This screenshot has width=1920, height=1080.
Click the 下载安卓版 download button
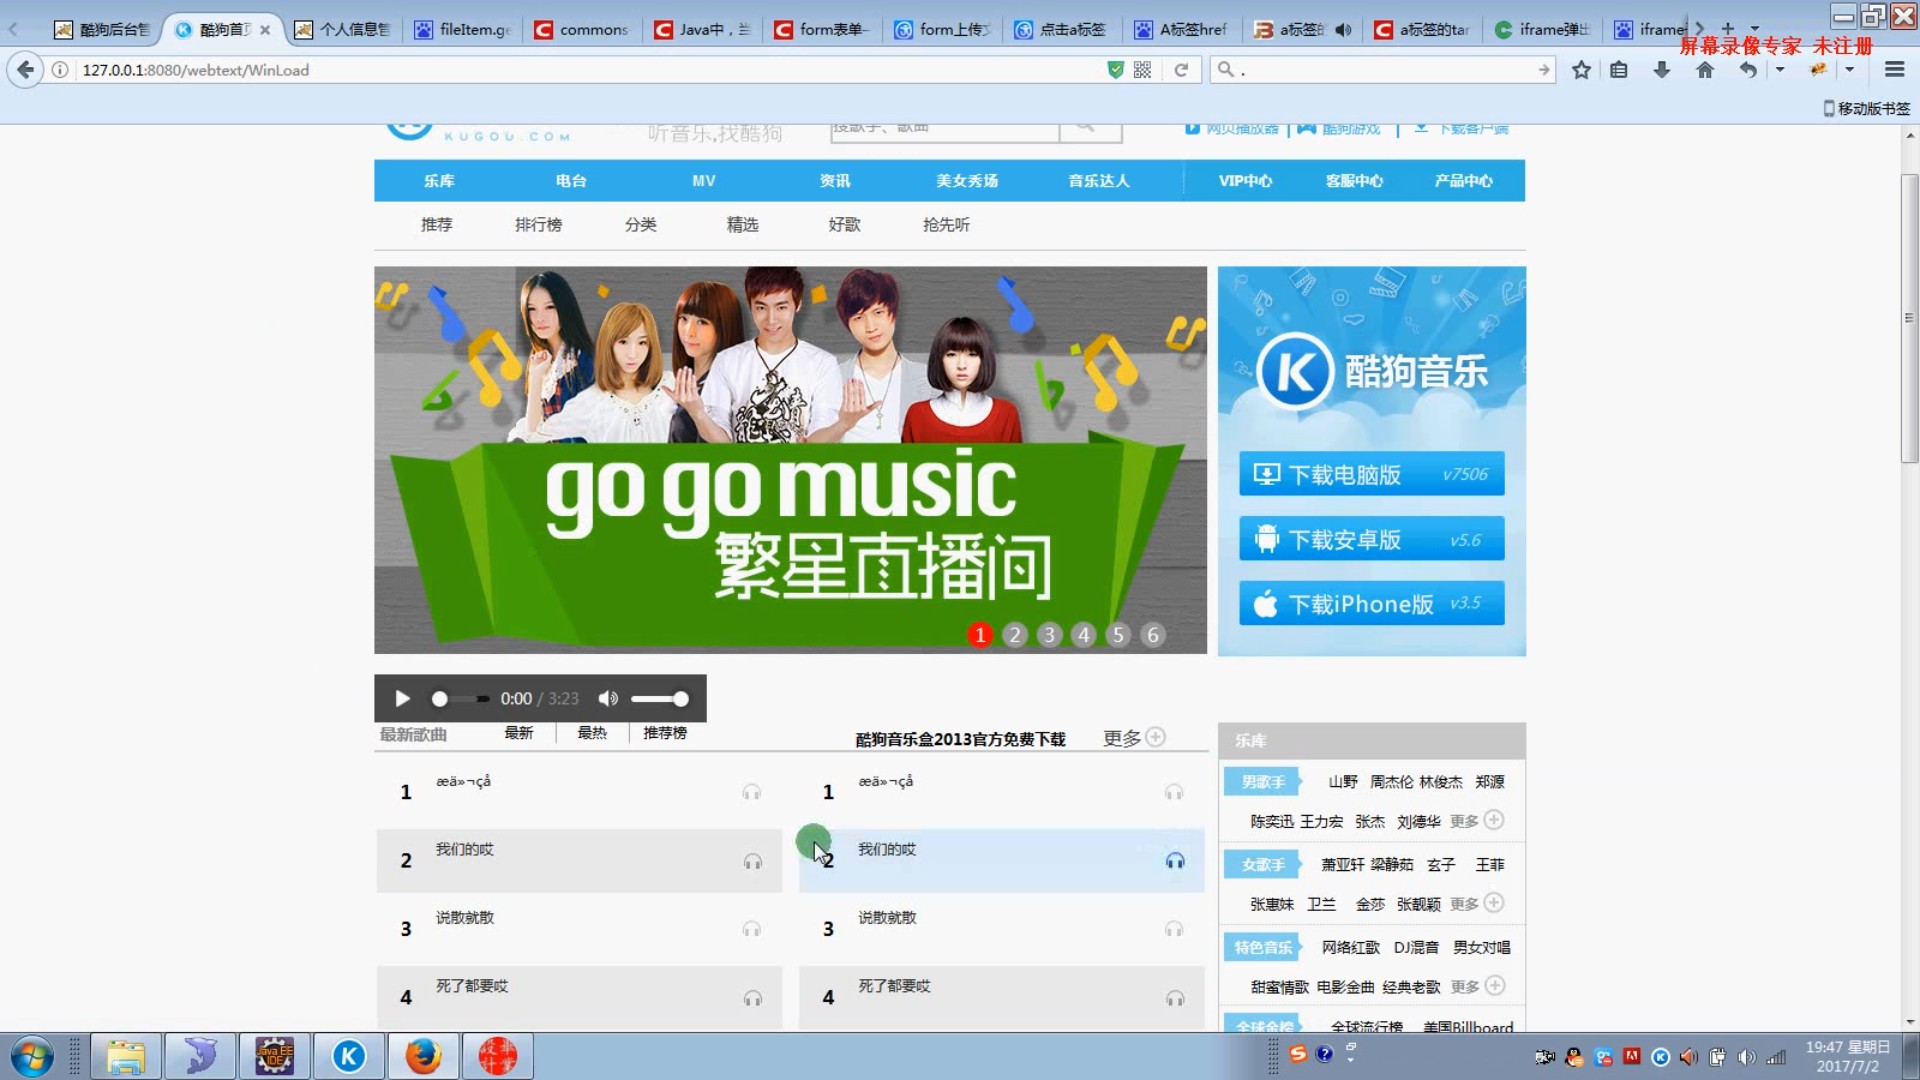(x=1371, y=539)
